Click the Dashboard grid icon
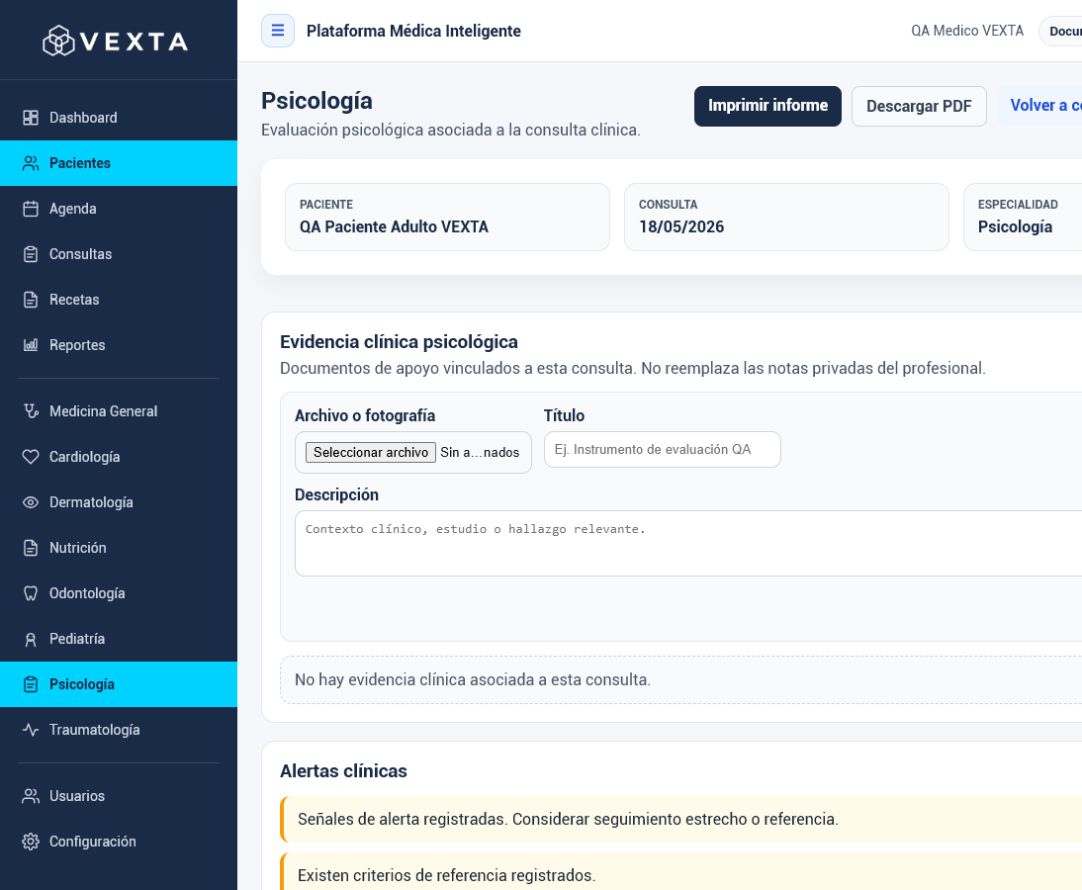Viewport: 1082px width, 890px height. coord(30,117)
